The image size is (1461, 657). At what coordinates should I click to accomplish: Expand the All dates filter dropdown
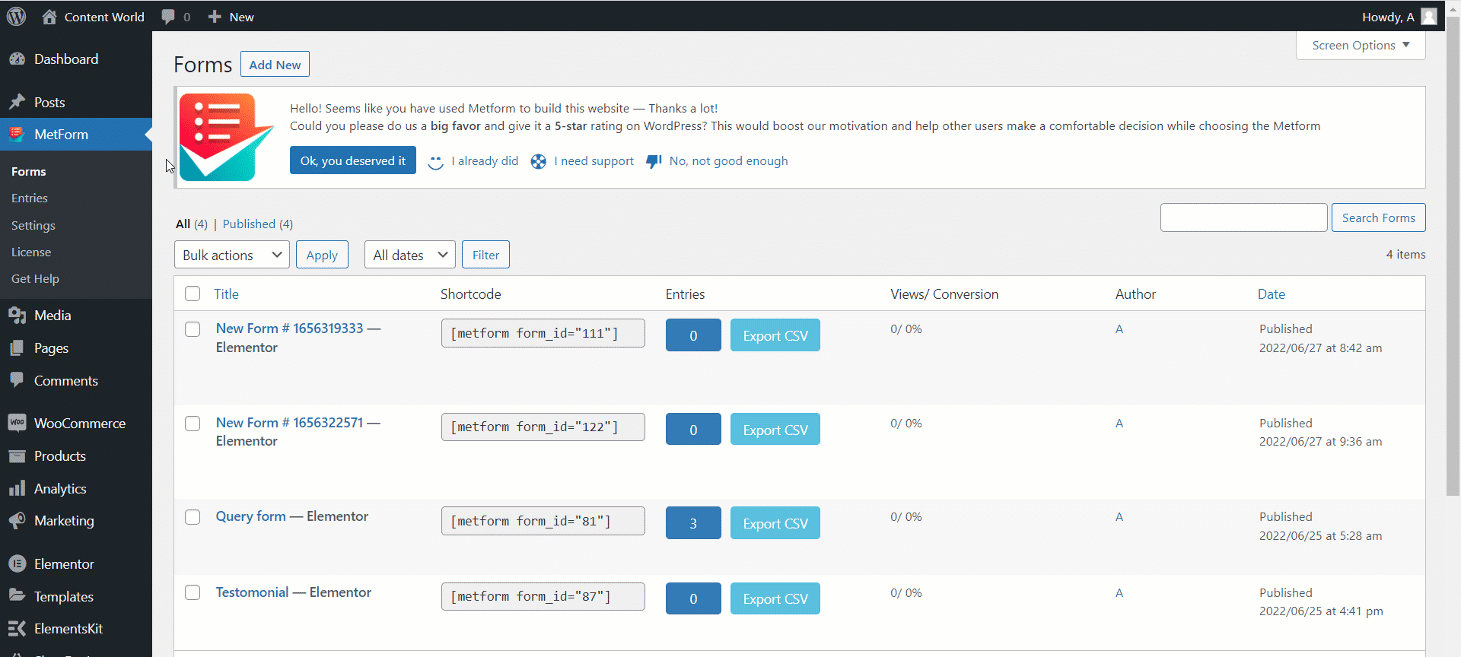tap(410, 255)
